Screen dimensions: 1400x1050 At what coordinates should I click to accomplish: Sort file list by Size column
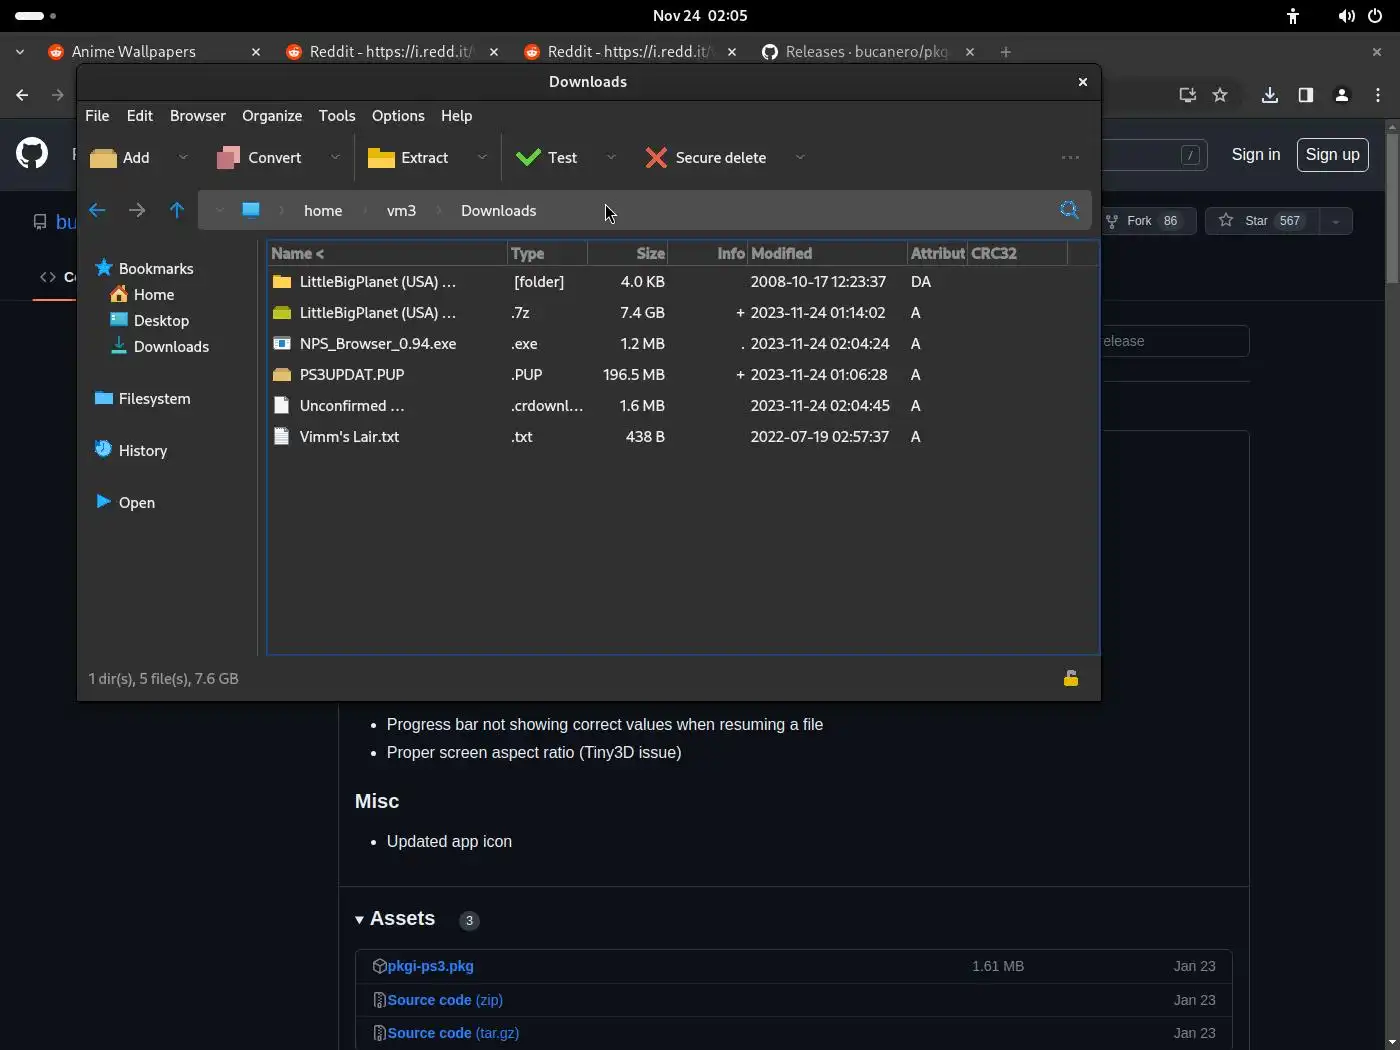point(628,253)
